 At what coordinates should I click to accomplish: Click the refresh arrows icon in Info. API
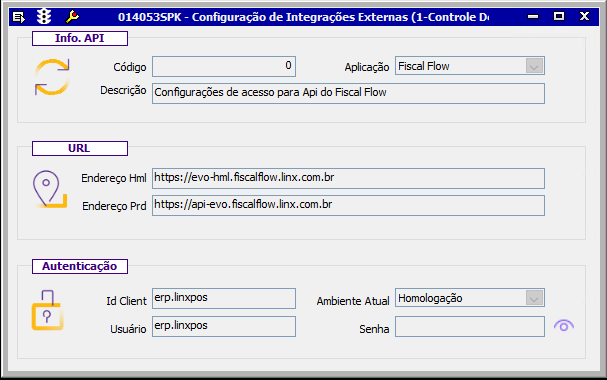52,77
